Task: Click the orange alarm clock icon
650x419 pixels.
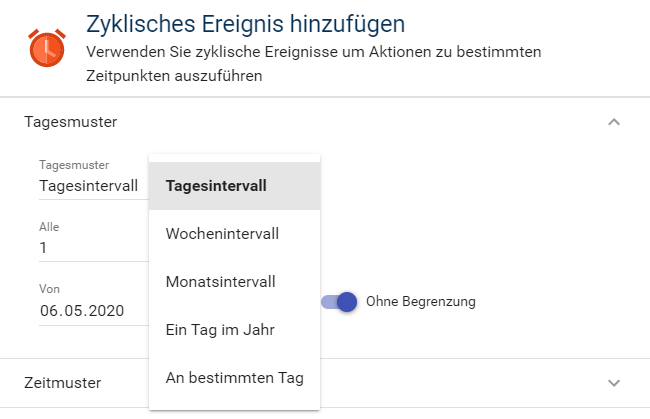Action: [x=46, y=48]
